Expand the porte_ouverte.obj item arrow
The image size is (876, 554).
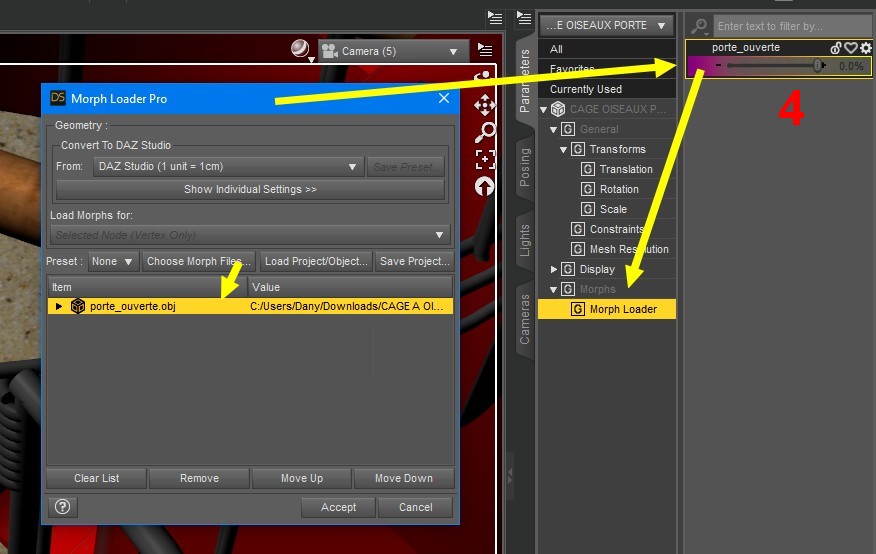(x=59, y=306)
